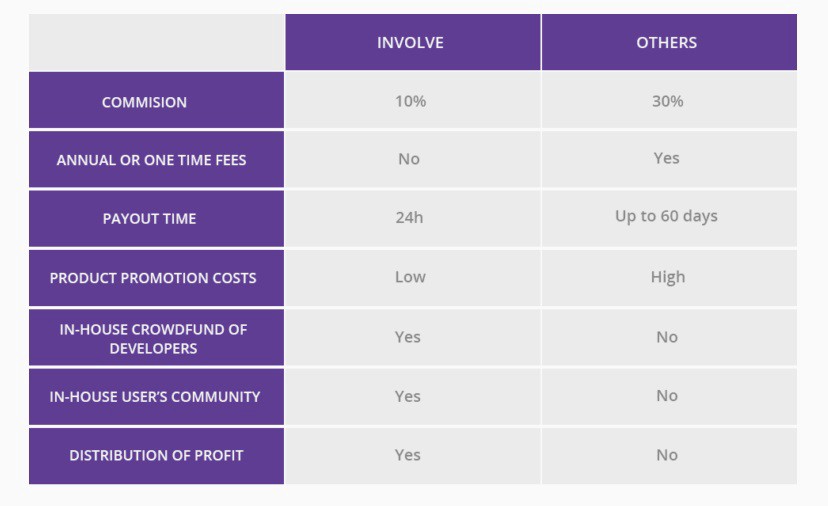828x506 pixels.
Task: Select the COMMISION row label
Action: tap(156, 100)
